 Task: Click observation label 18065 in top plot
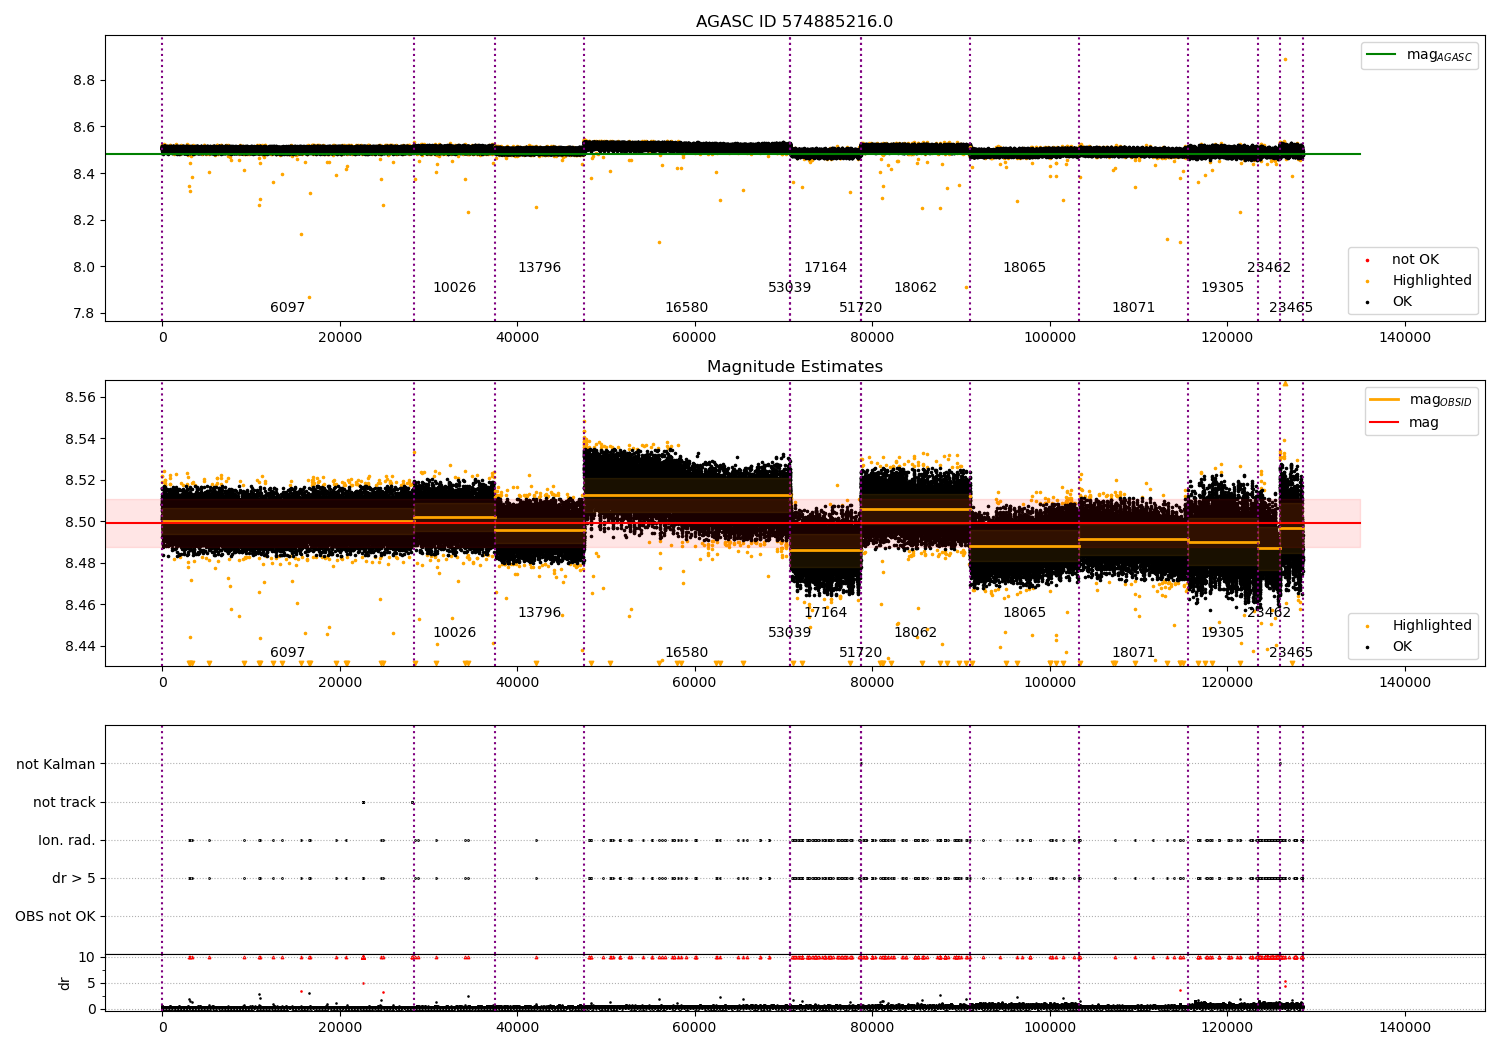(x=1024, y=268)
